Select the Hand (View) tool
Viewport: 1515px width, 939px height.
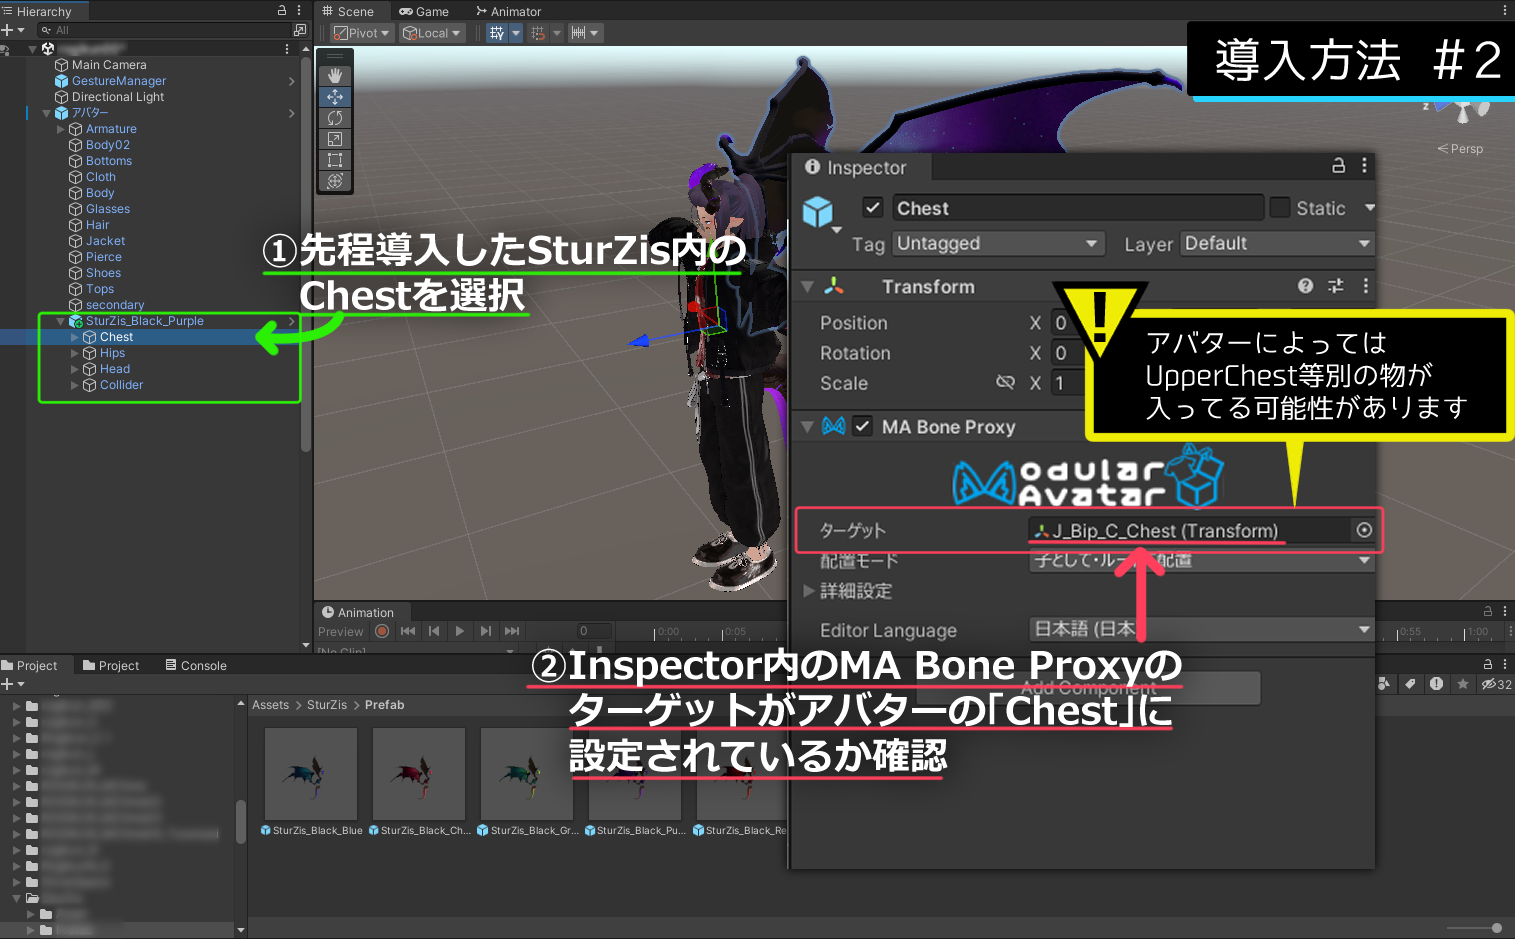(x=335, y=74)
